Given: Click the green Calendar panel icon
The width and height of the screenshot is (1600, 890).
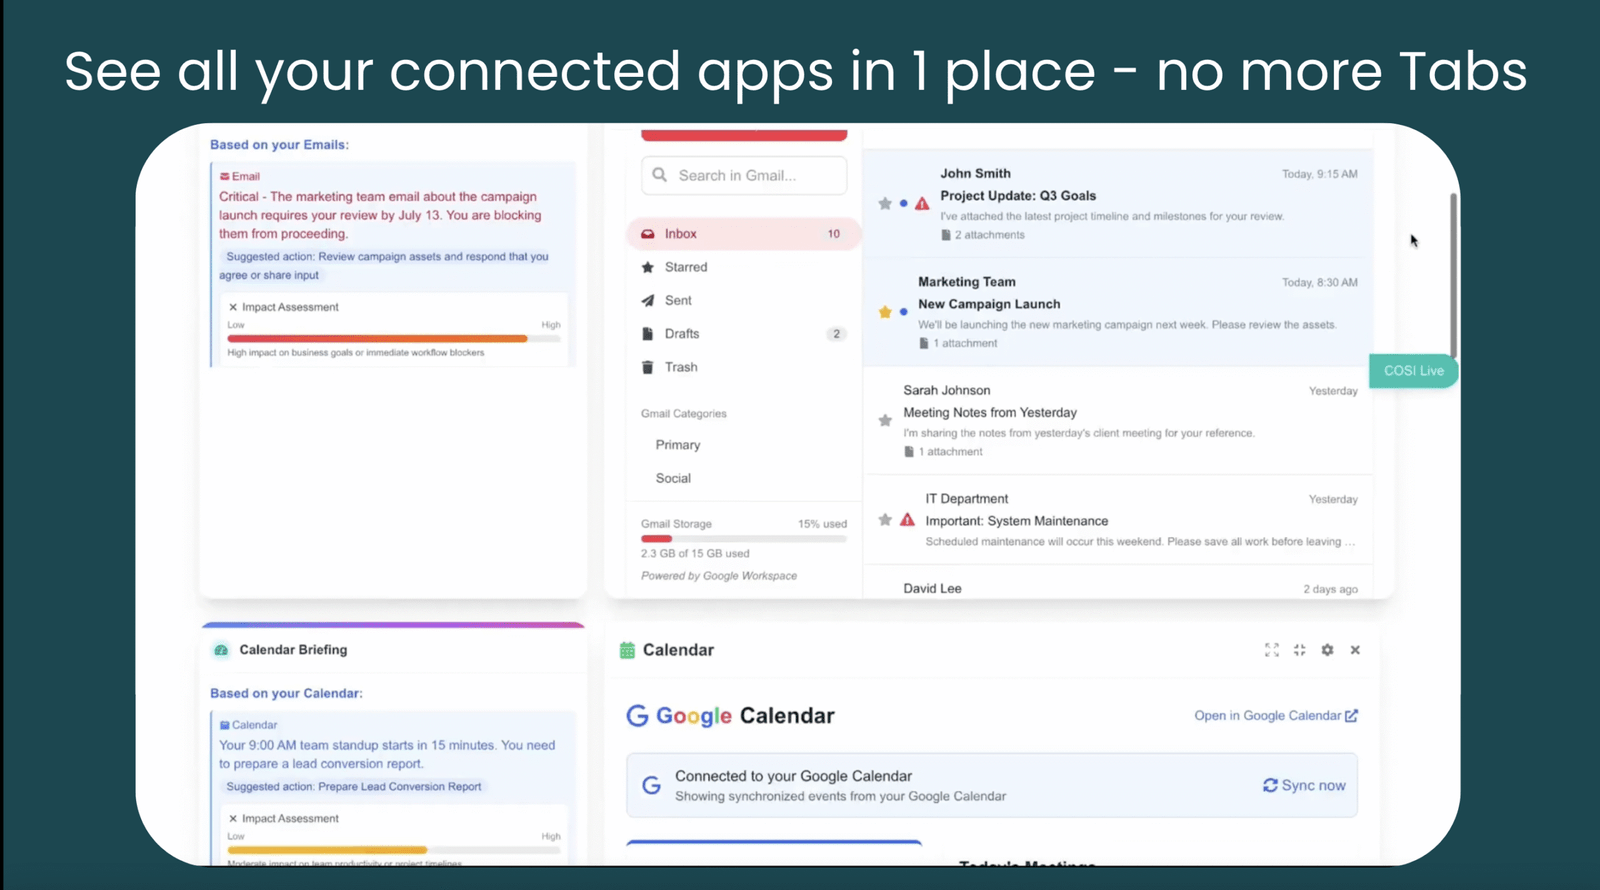Looking at the screenshot, I should (x=627, y=650).
